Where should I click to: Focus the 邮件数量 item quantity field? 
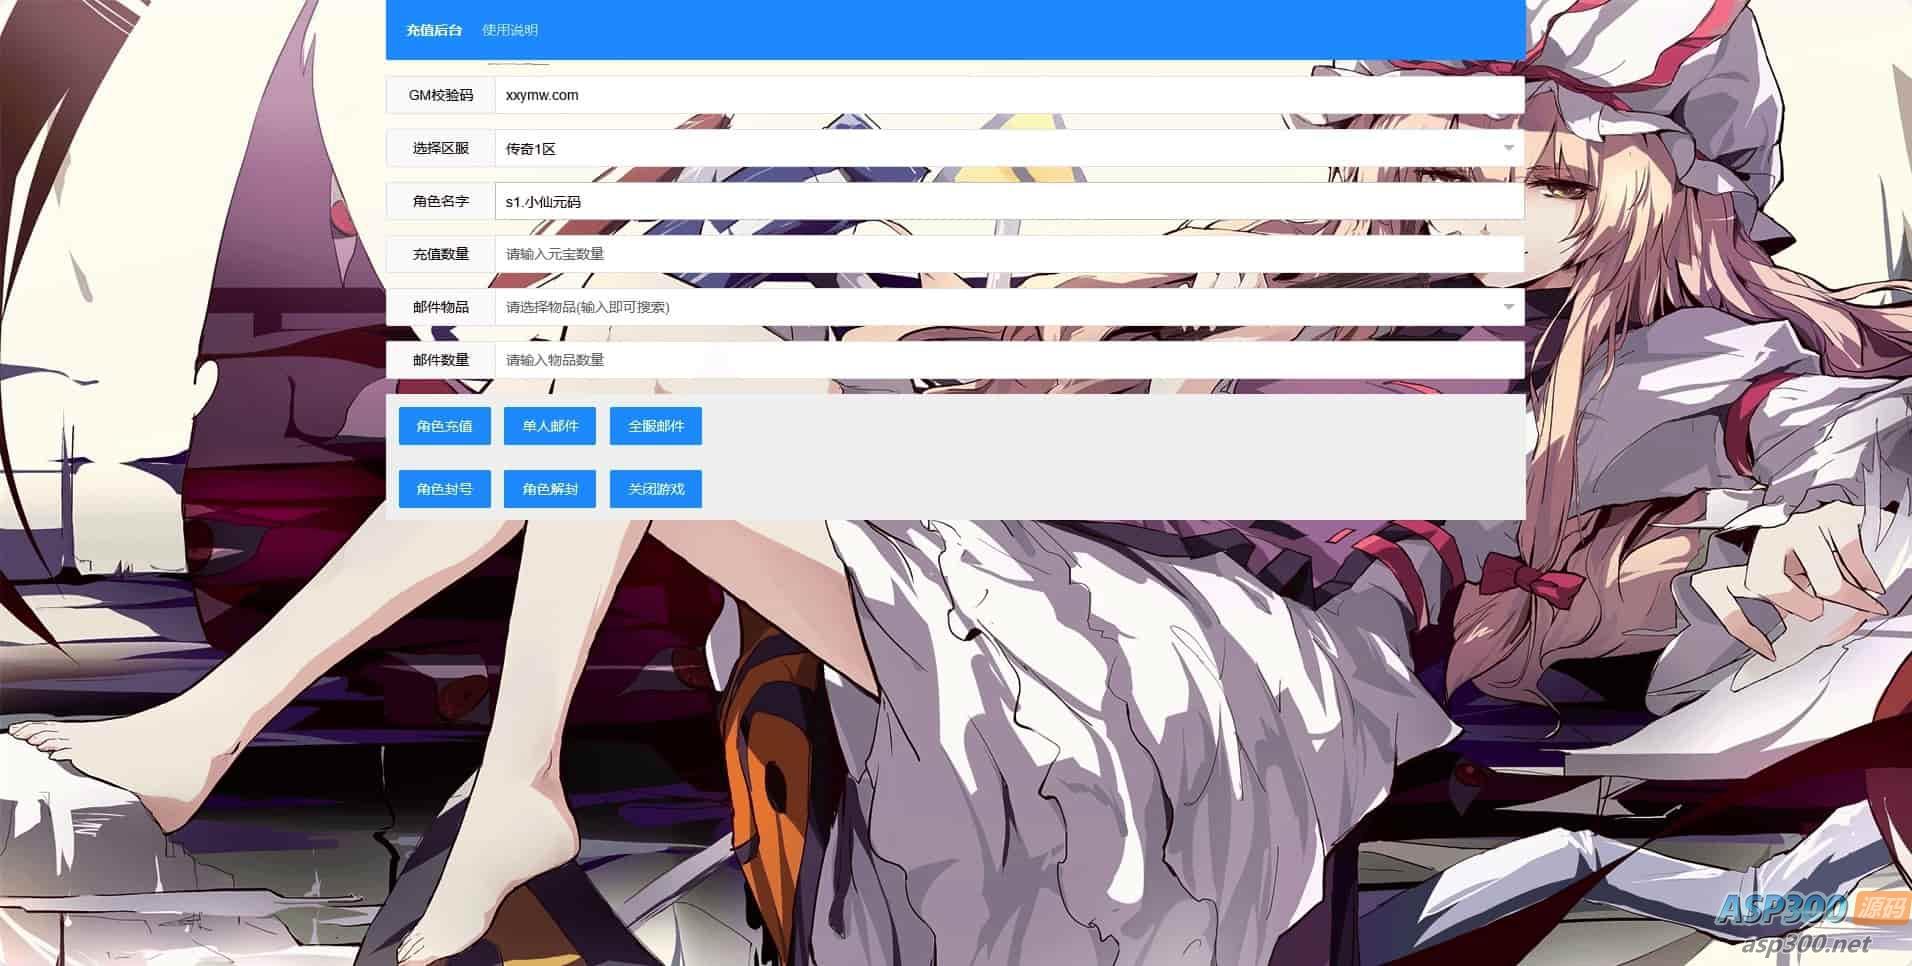pyautogui.click(x=1008, y=360)
